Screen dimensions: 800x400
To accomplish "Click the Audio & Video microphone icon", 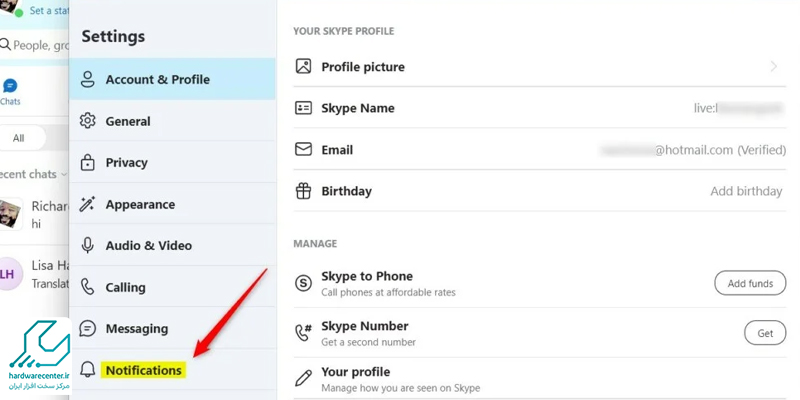I will tap(88, 245).
